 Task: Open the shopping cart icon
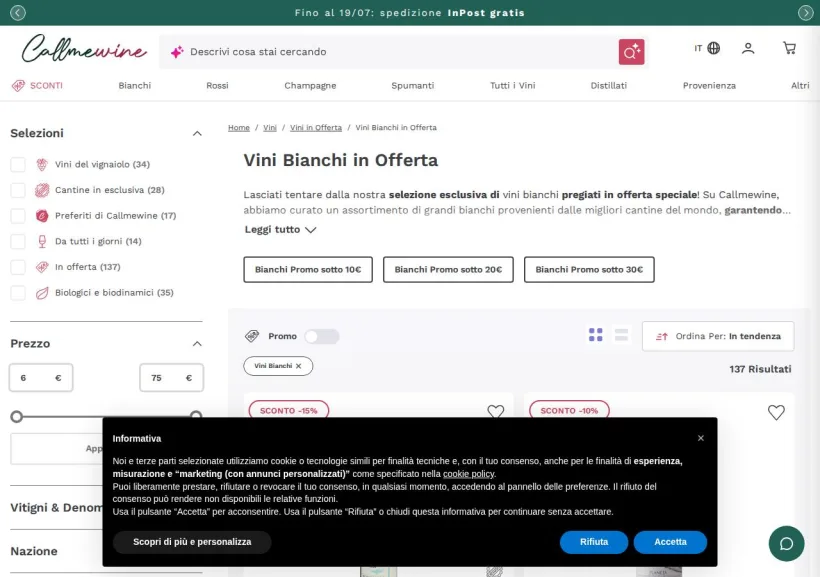pos(789,48)
